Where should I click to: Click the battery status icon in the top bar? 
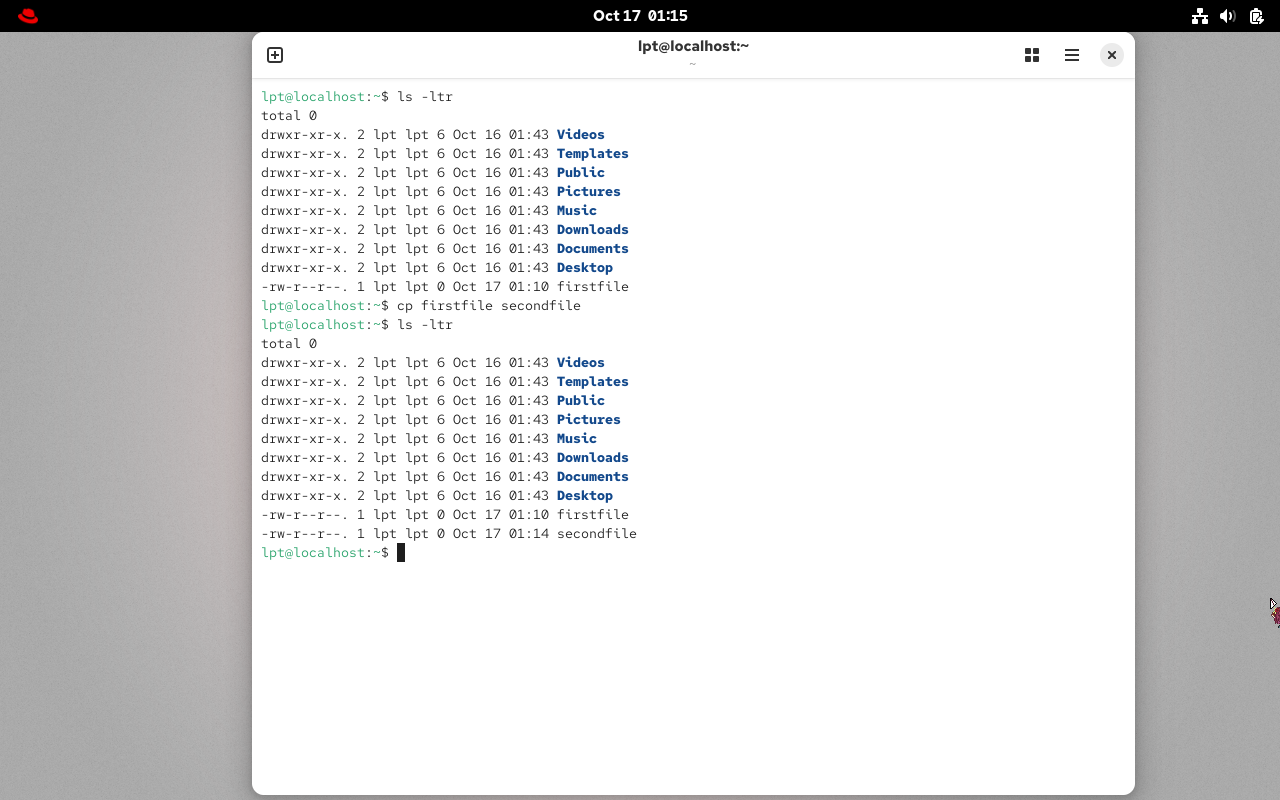[1256, 16]
